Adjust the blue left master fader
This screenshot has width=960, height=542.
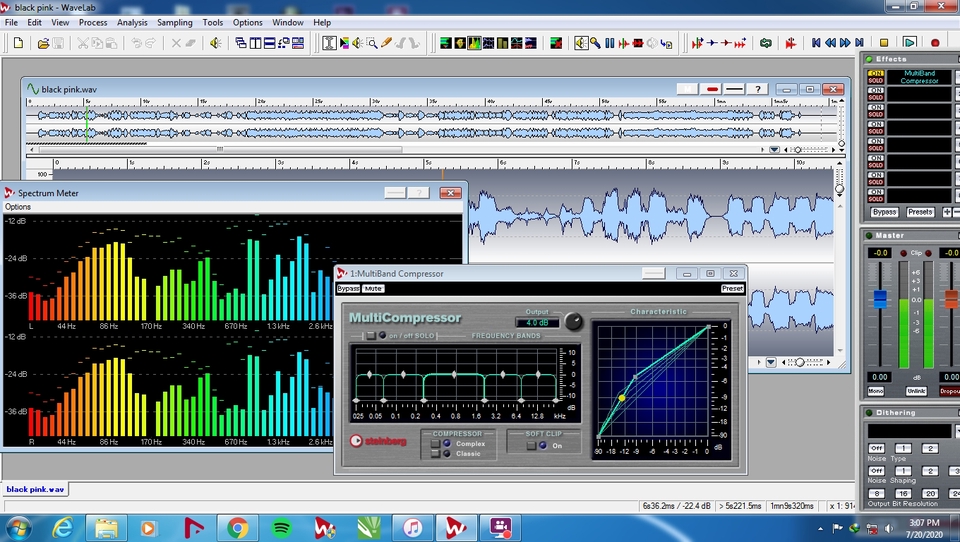tap(880, 299)
